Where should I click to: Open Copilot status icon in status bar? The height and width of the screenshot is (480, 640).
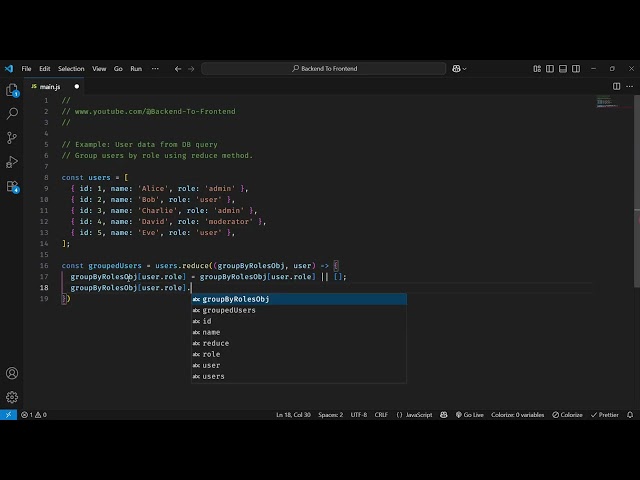pyautogui.click(x=444, y=415)
